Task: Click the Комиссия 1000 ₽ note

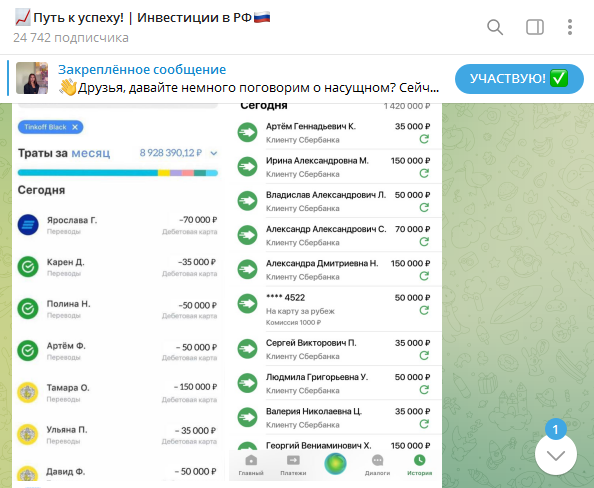Action: point(293,323)
